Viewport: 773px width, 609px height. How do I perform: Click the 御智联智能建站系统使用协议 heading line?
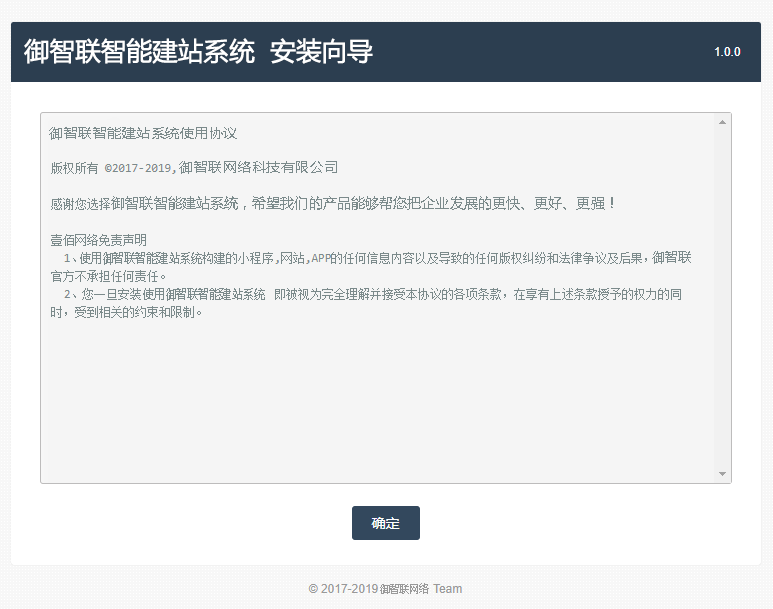[x=143, y=133]
